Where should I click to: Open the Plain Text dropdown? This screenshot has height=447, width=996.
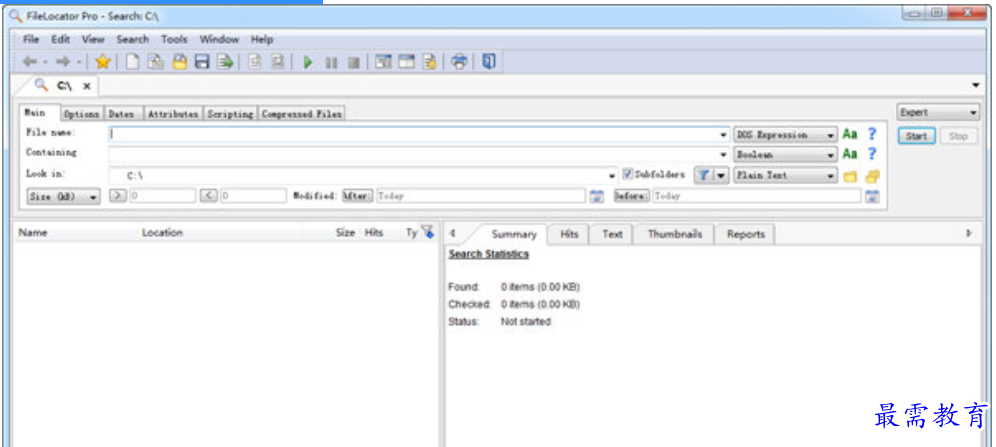tap(786, 175)
